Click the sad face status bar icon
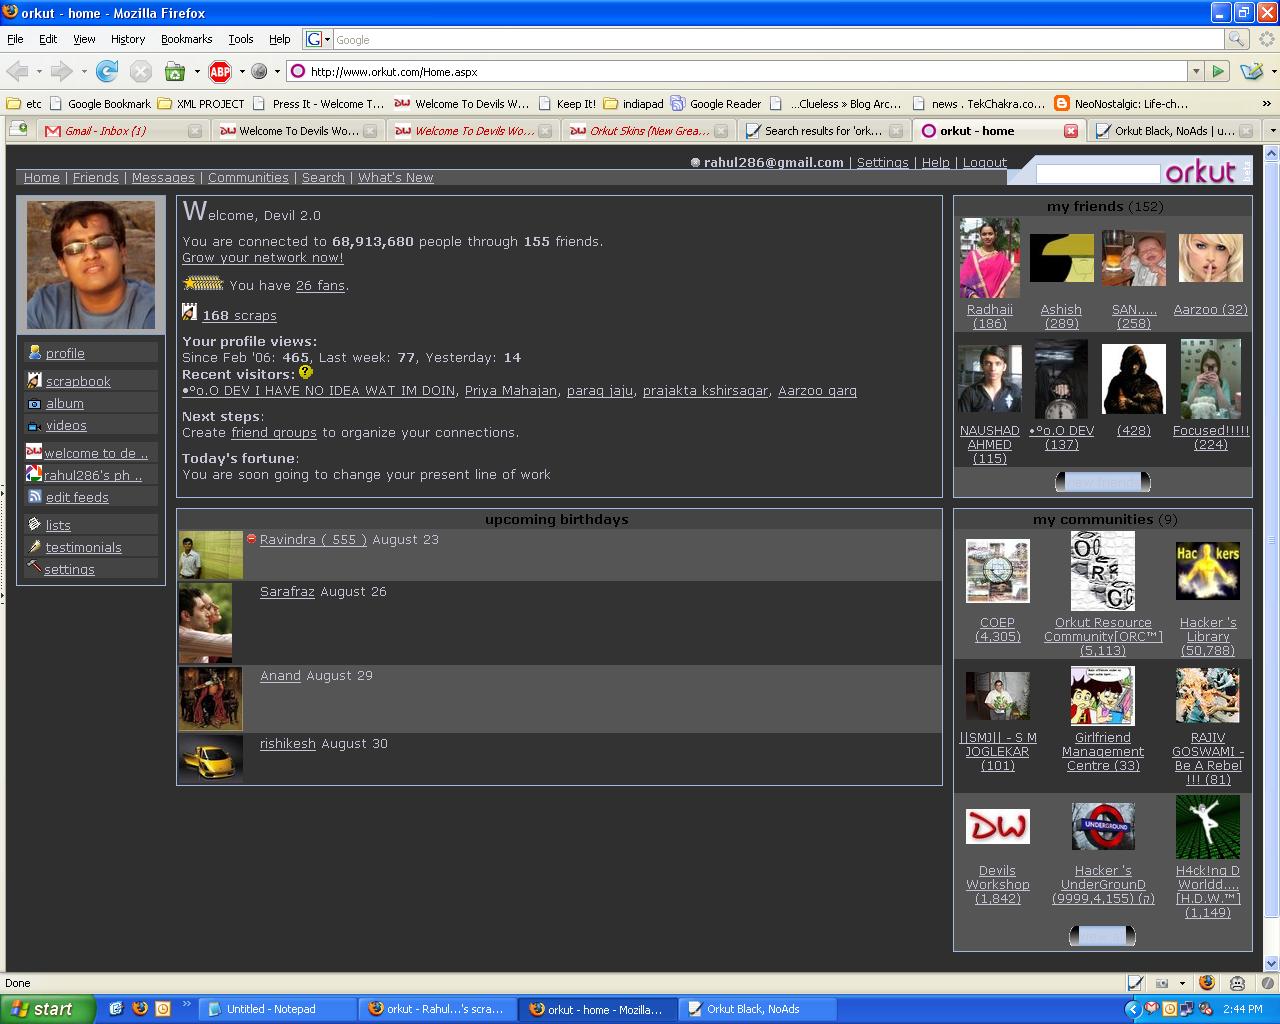Viewport: 1280px width, 1024px height. tap(1237, 982)
